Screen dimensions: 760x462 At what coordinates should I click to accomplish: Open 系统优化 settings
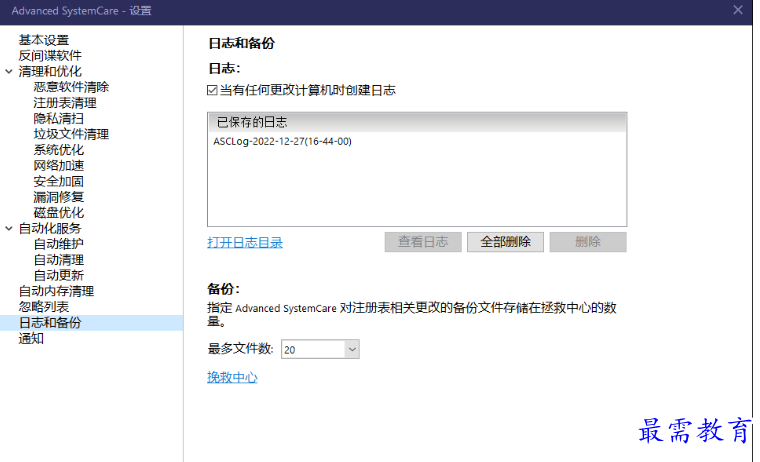pyautogui.click(x=59, y=150)
